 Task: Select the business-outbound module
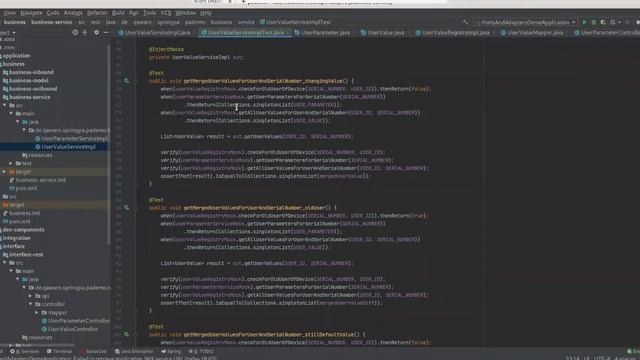(30, 89)
